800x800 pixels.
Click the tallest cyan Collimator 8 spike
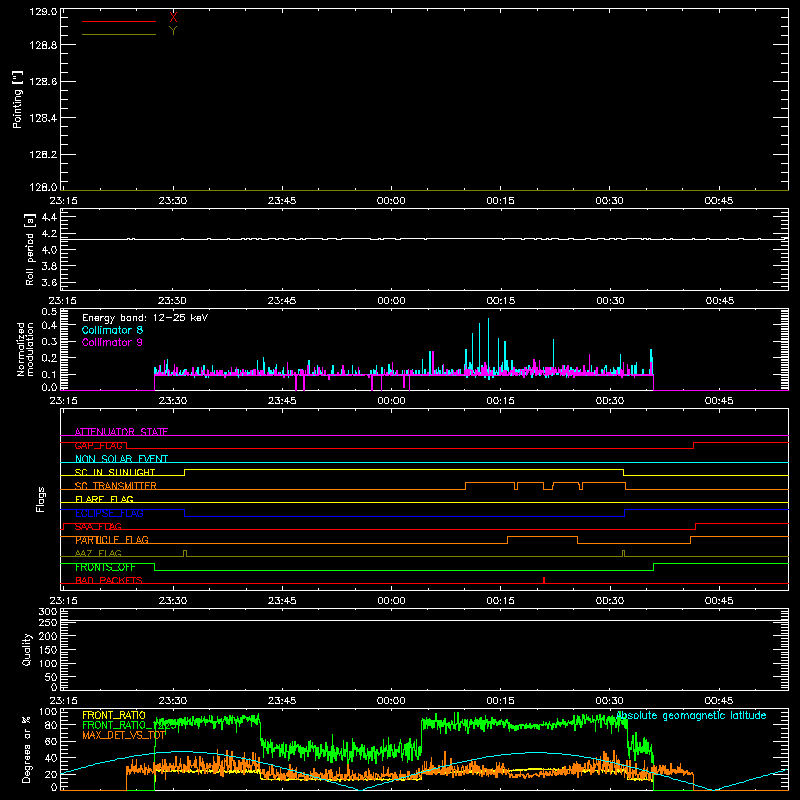(488, 347)
